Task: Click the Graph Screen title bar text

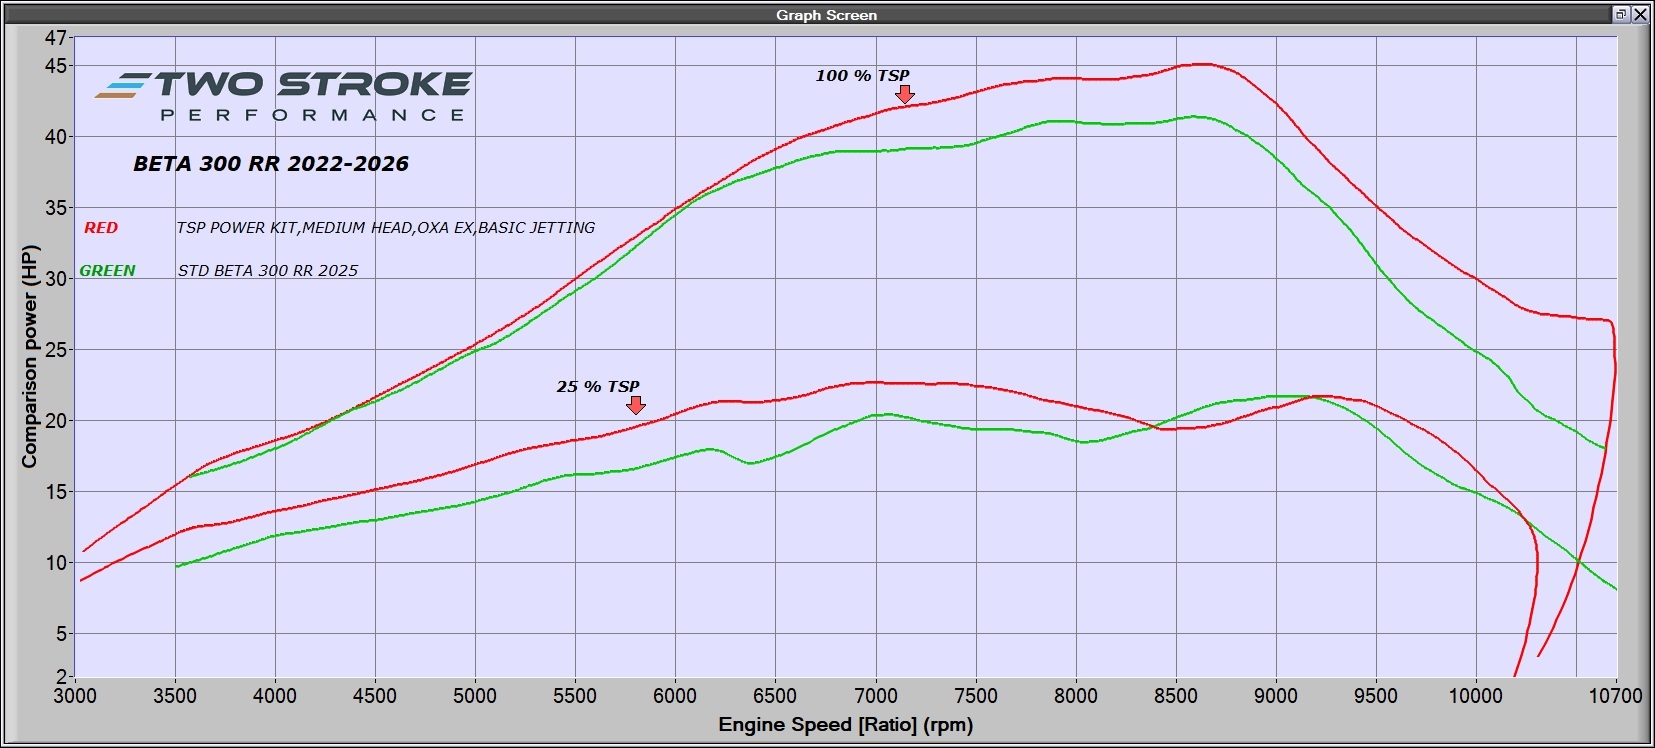Action: tap(826, 15)
